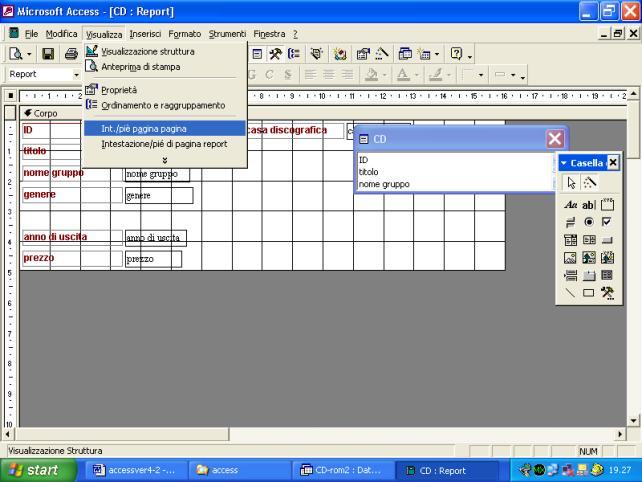Select the Check Box tool
The height and width of the screenshot is (482, 642).
point(607,222)
